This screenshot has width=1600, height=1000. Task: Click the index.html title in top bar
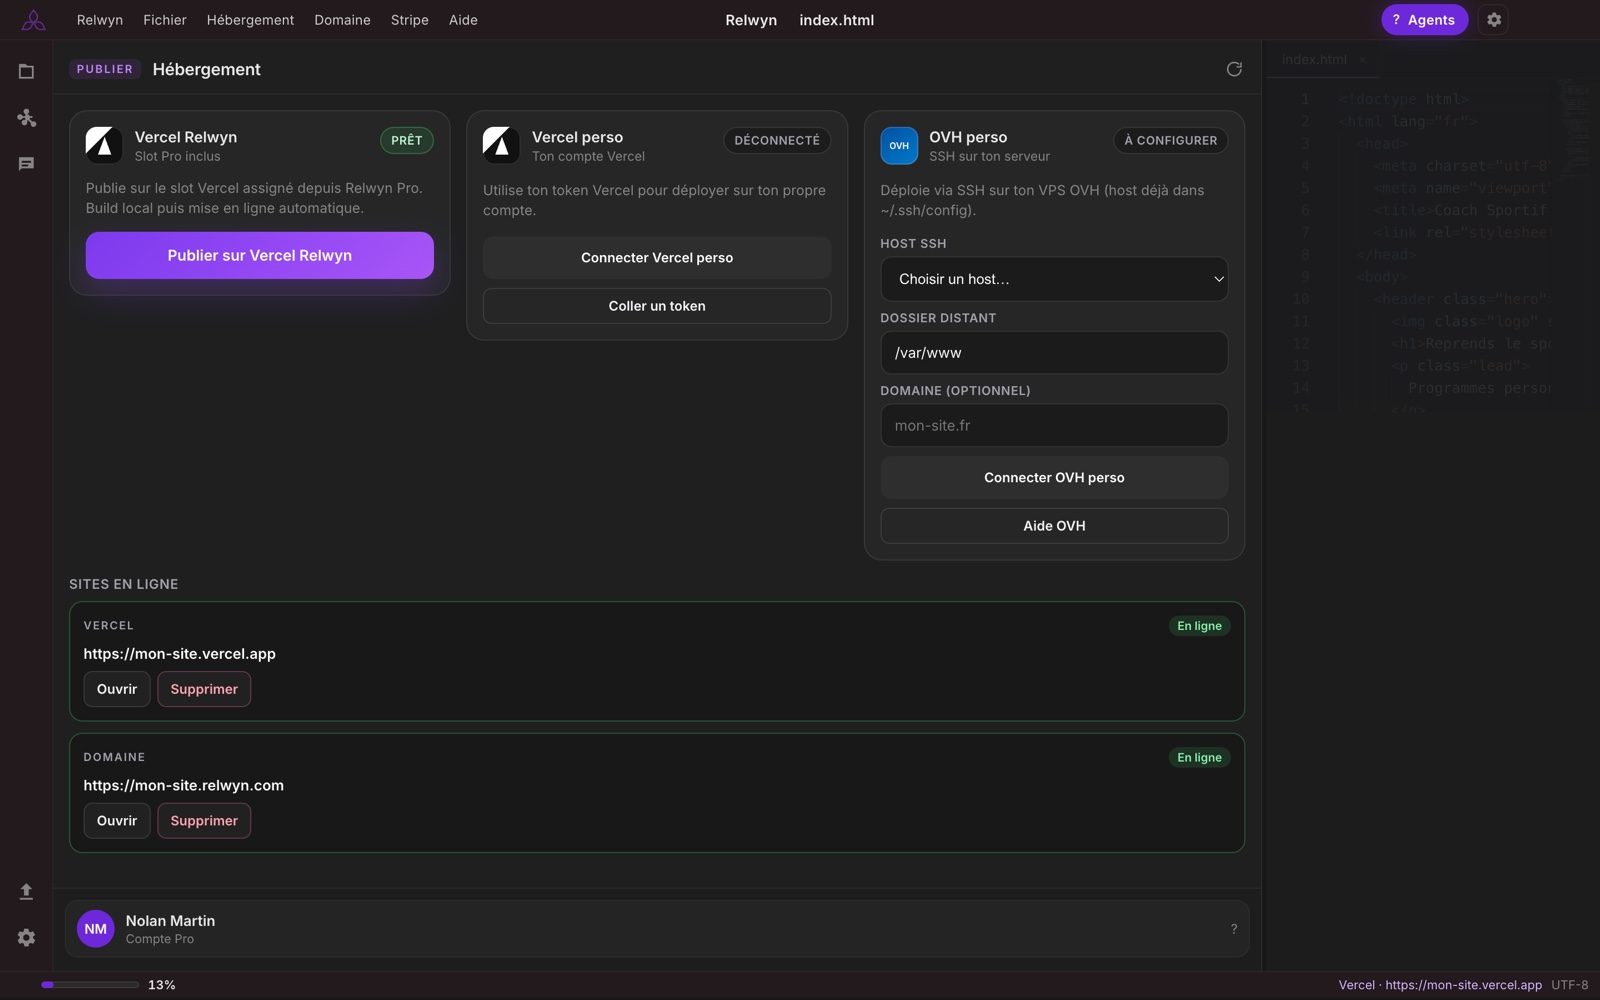click(837, 20)
